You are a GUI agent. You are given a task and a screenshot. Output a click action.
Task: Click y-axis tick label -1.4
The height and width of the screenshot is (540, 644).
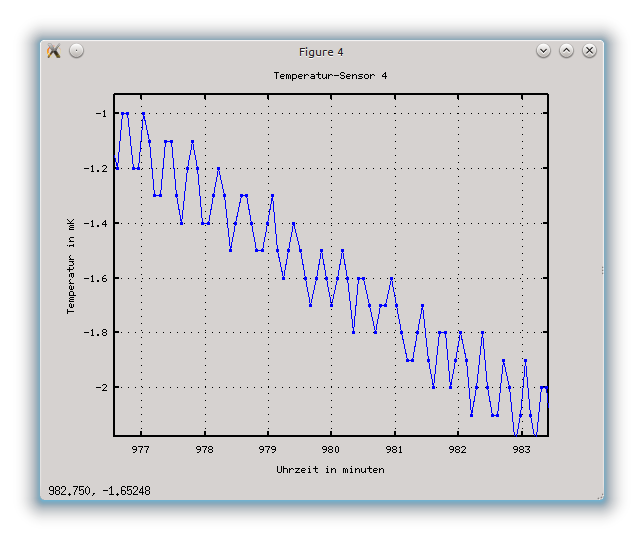[x=95, y=223]
